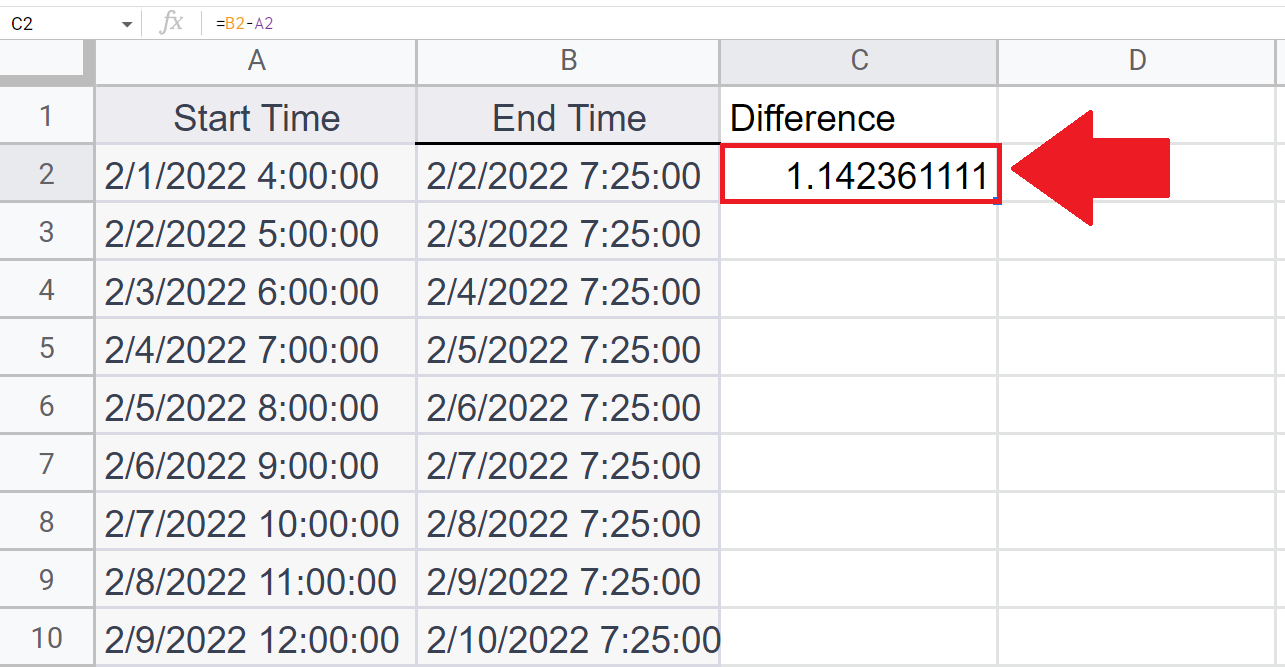Select row 6 header
This screenshot has width=1285, height=667.
coord(47,406)
